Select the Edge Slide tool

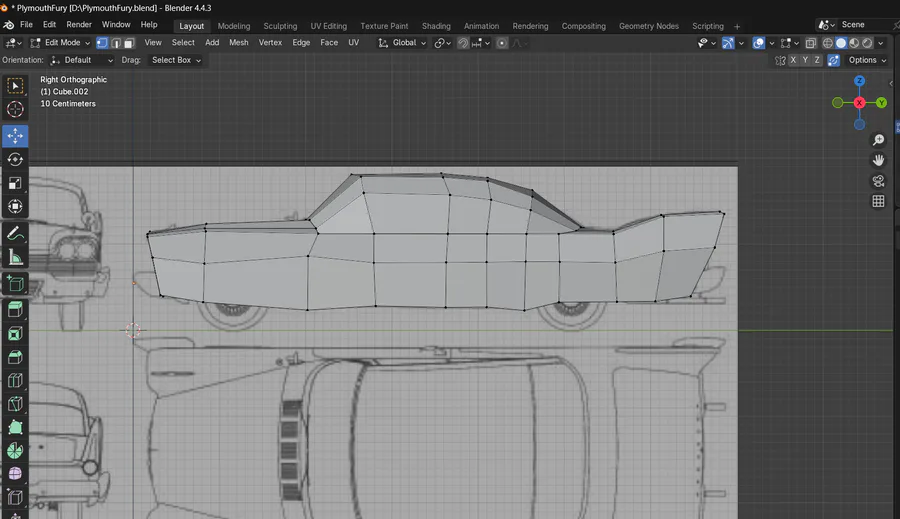[x=15, y=497]
